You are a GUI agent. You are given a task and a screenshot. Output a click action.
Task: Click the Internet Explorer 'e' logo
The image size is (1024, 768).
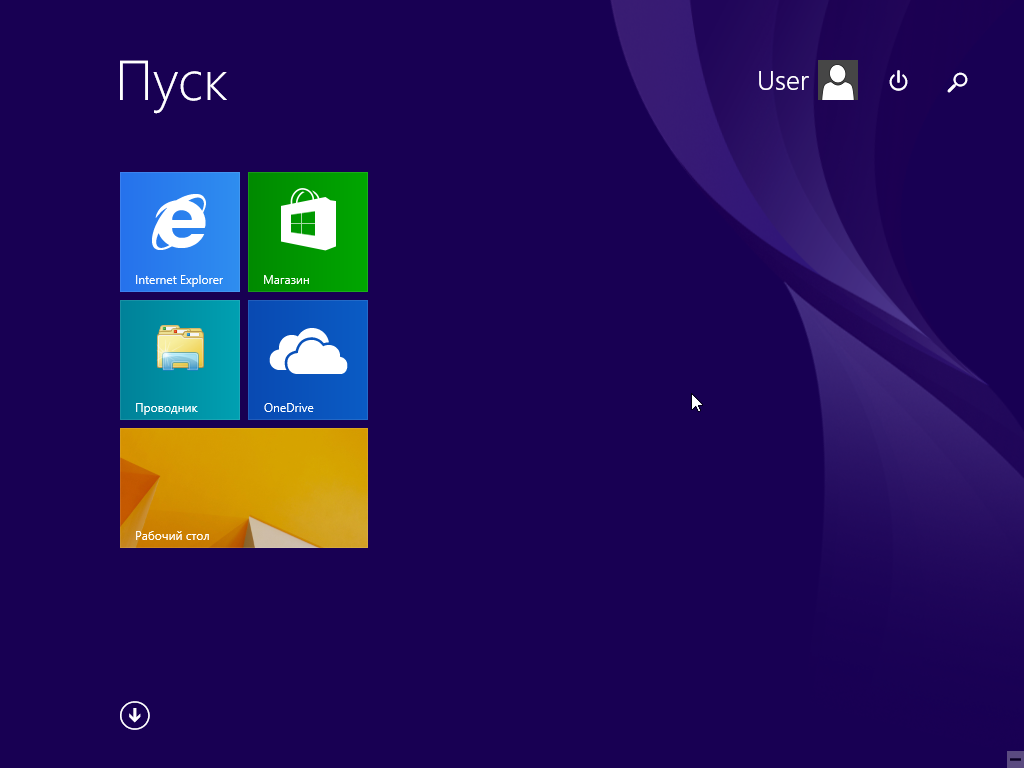pos(180,222)
